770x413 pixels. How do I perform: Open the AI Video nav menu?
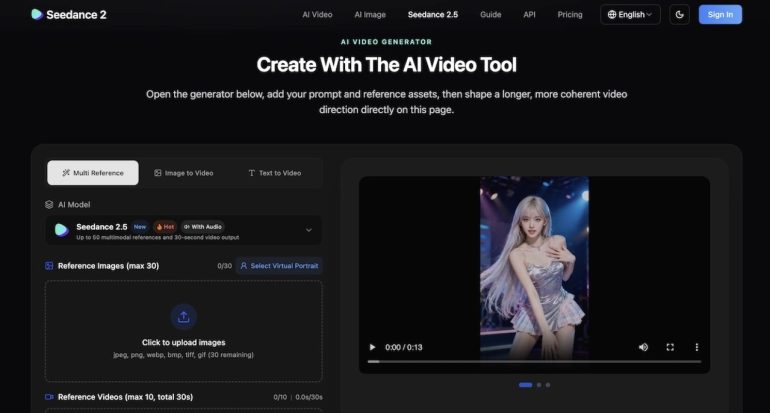pyautogui.click(x=317, y=15)
